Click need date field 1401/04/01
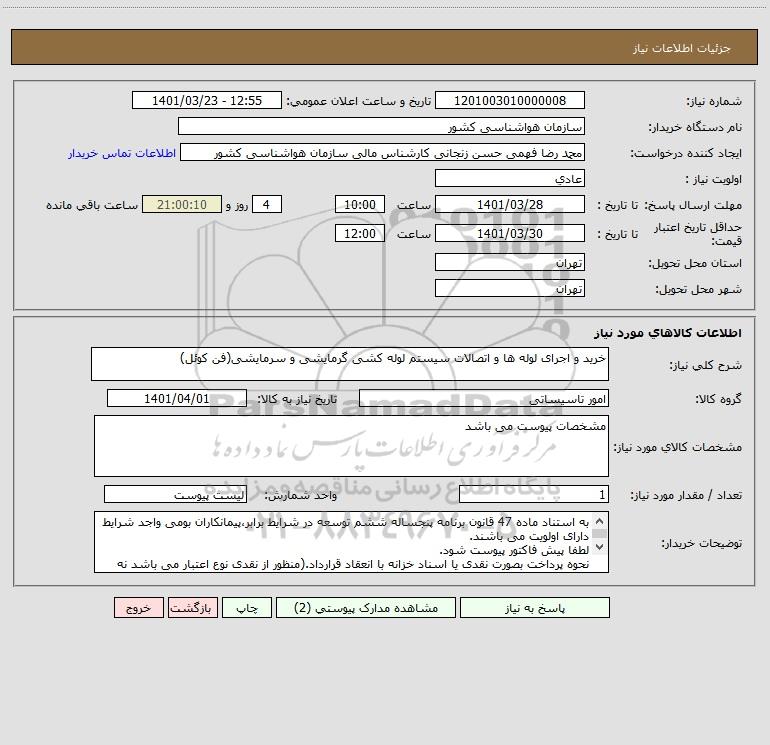Viewport: 770px width, 745px height. (x=177, y=398)
